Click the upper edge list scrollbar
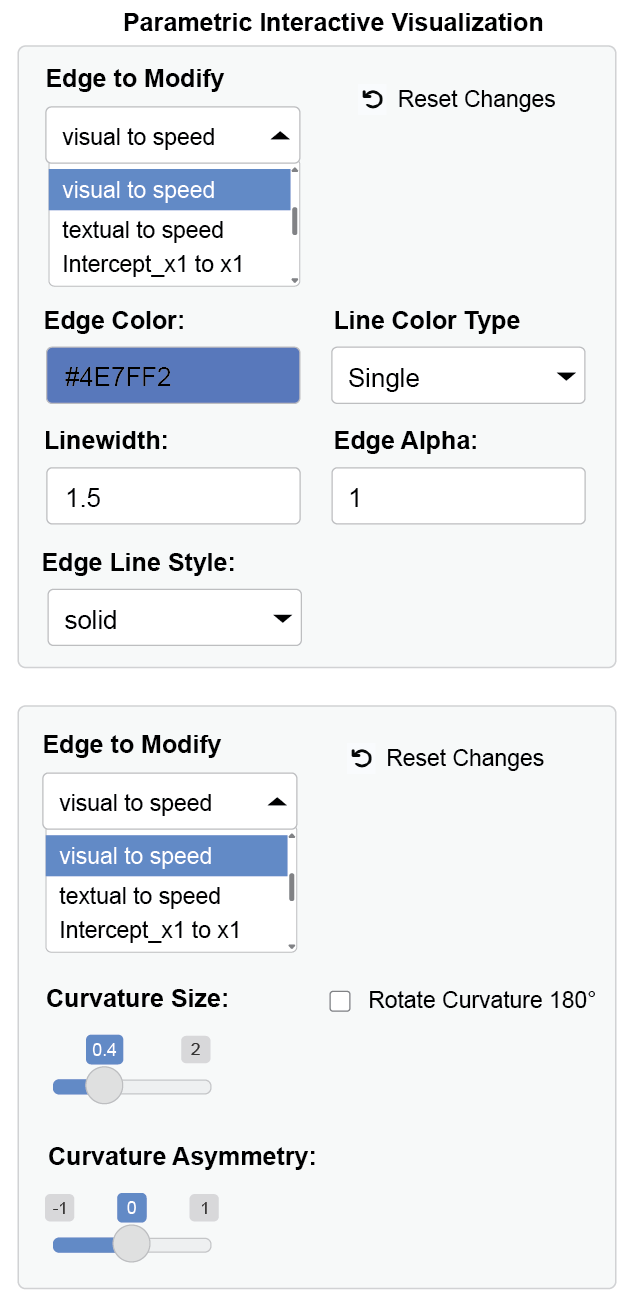 (x=295, y=220)
